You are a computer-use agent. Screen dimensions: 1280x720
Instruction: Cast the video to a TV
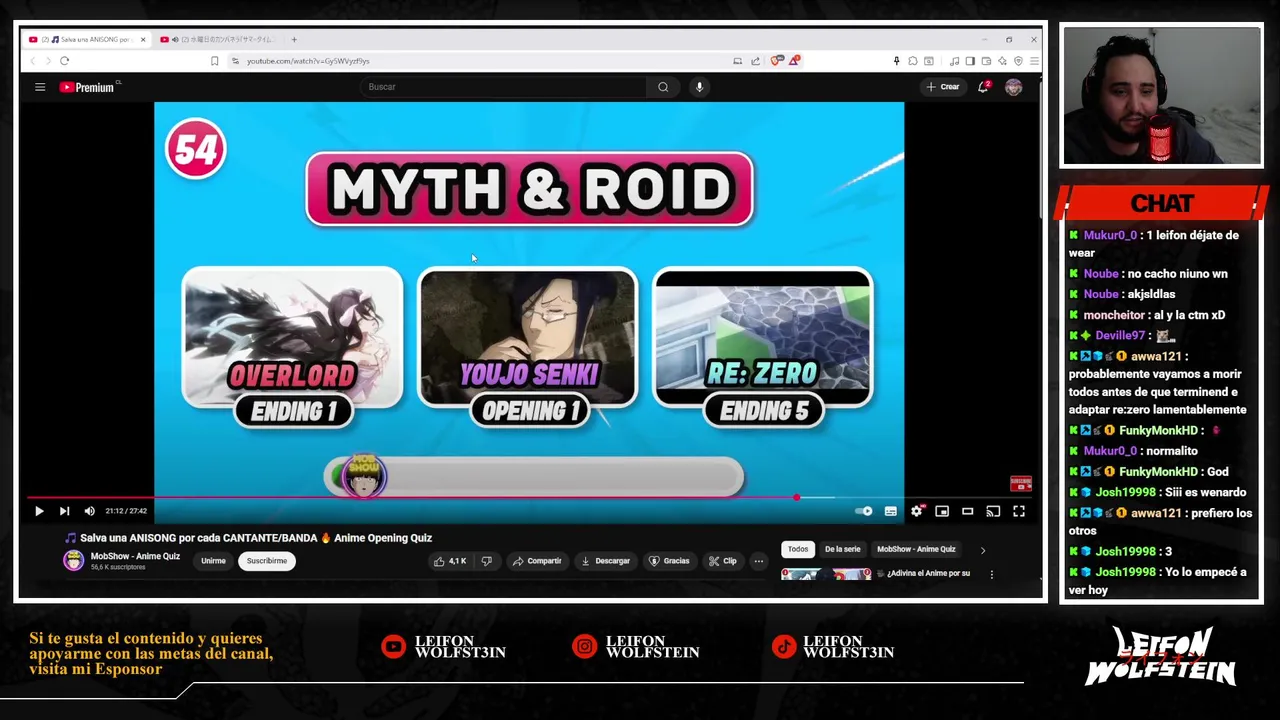point(993,511)
